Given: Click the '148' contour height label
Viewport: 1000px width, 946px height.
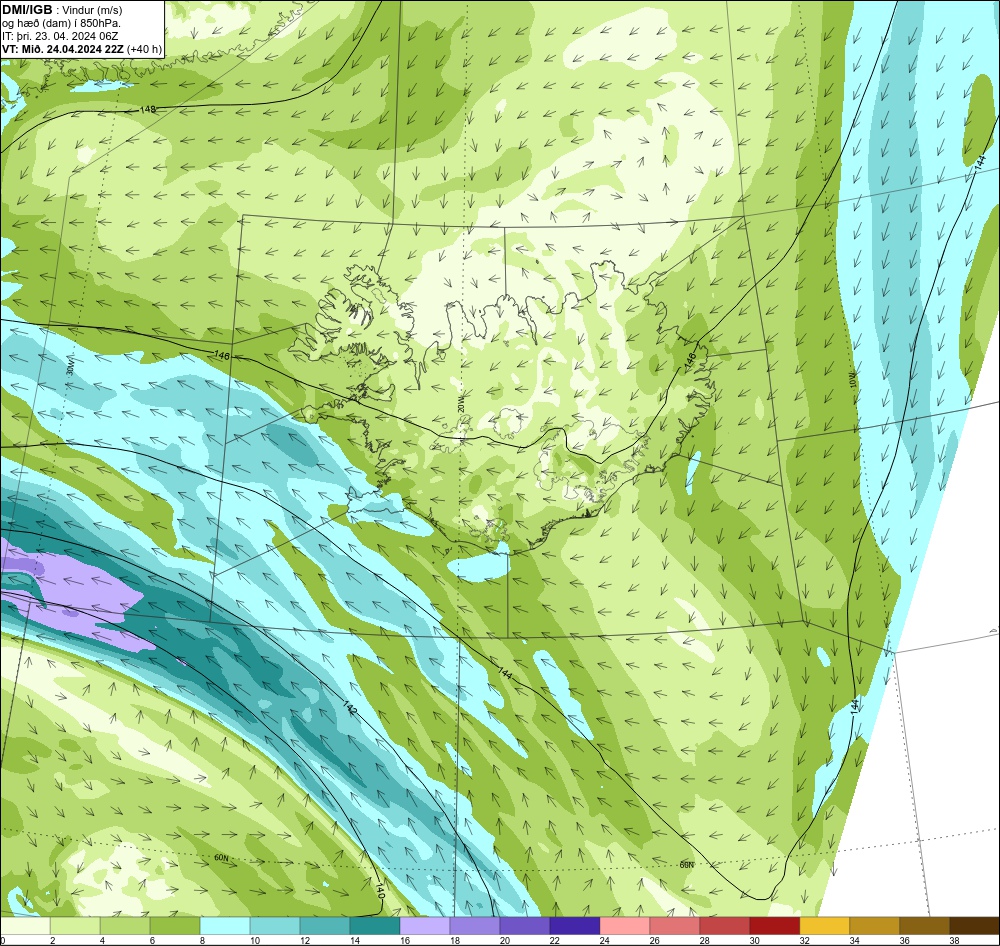Looking at the screenshot, I should 147,110.
